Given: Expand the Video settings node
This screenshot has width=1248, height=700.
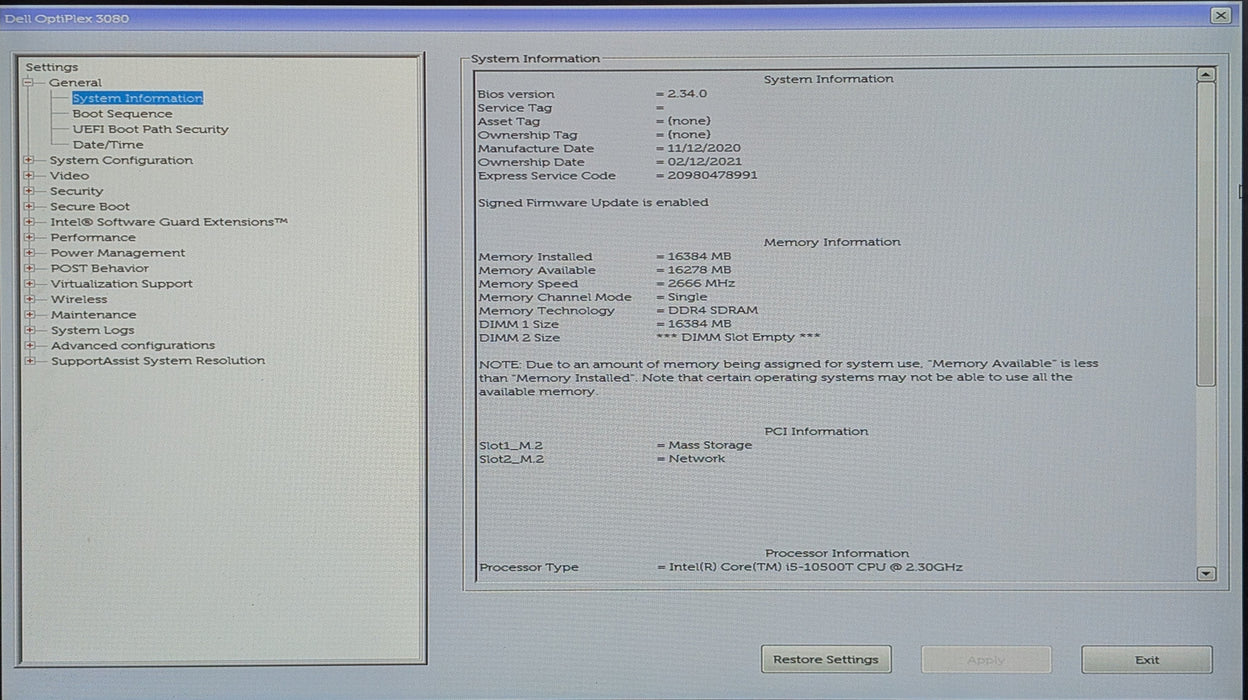Looking at the screenshot, I should [x=29, y=176].
